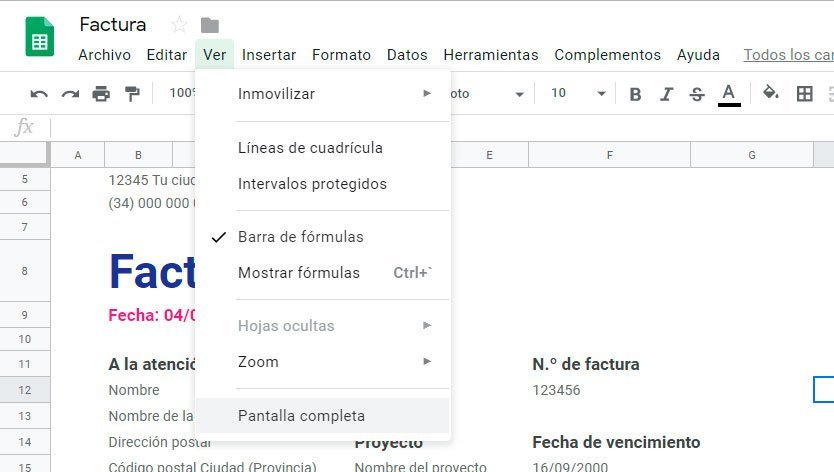Click the undo arrow icon
834x472 pixels.
click(x=39, y=94)
